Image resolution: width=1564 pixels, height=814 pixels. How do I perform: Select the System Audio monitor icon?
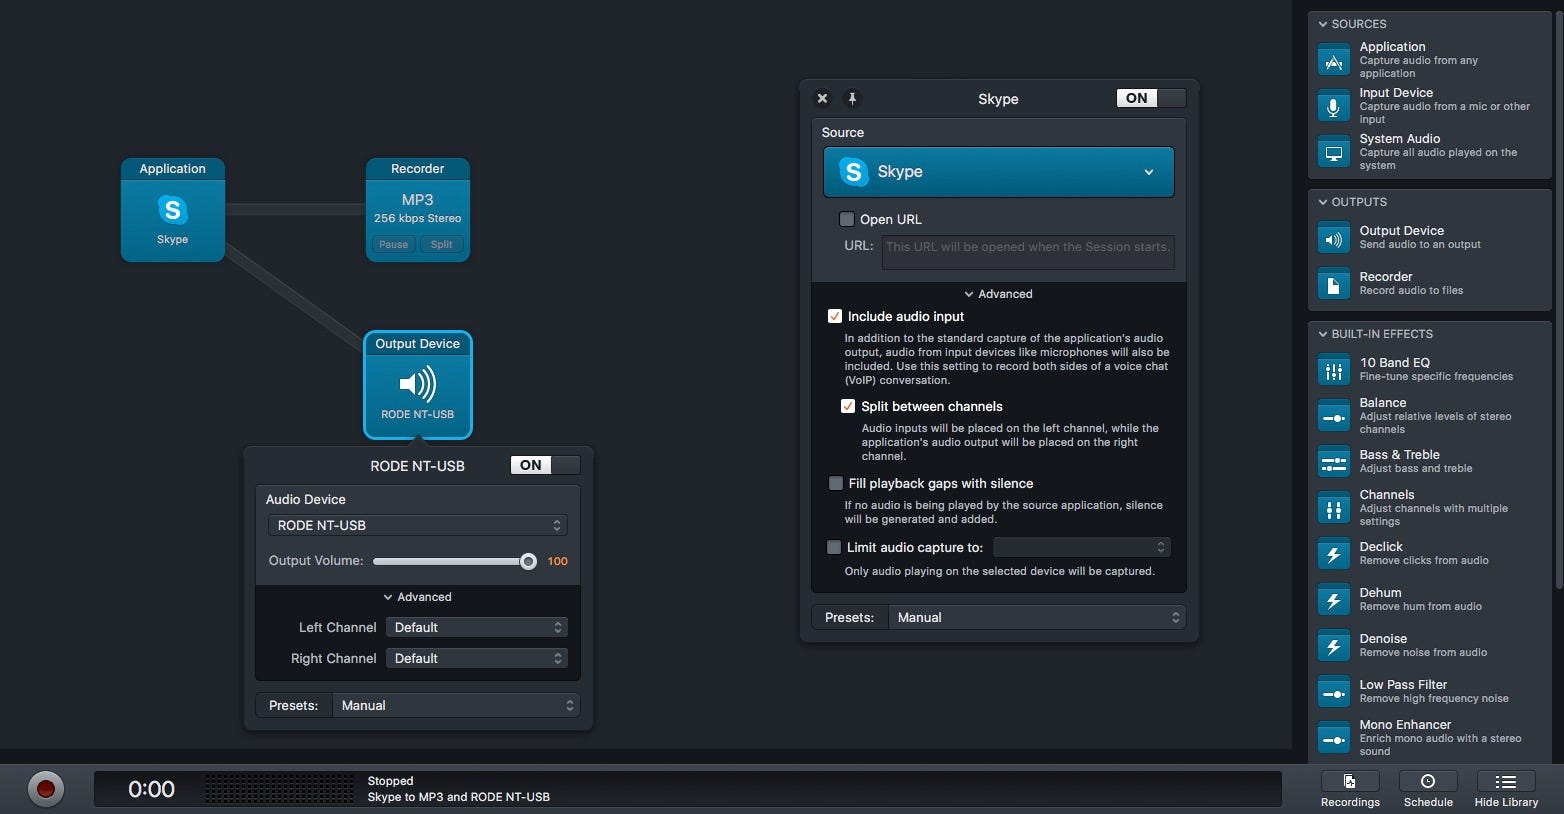coord(1334,152)
